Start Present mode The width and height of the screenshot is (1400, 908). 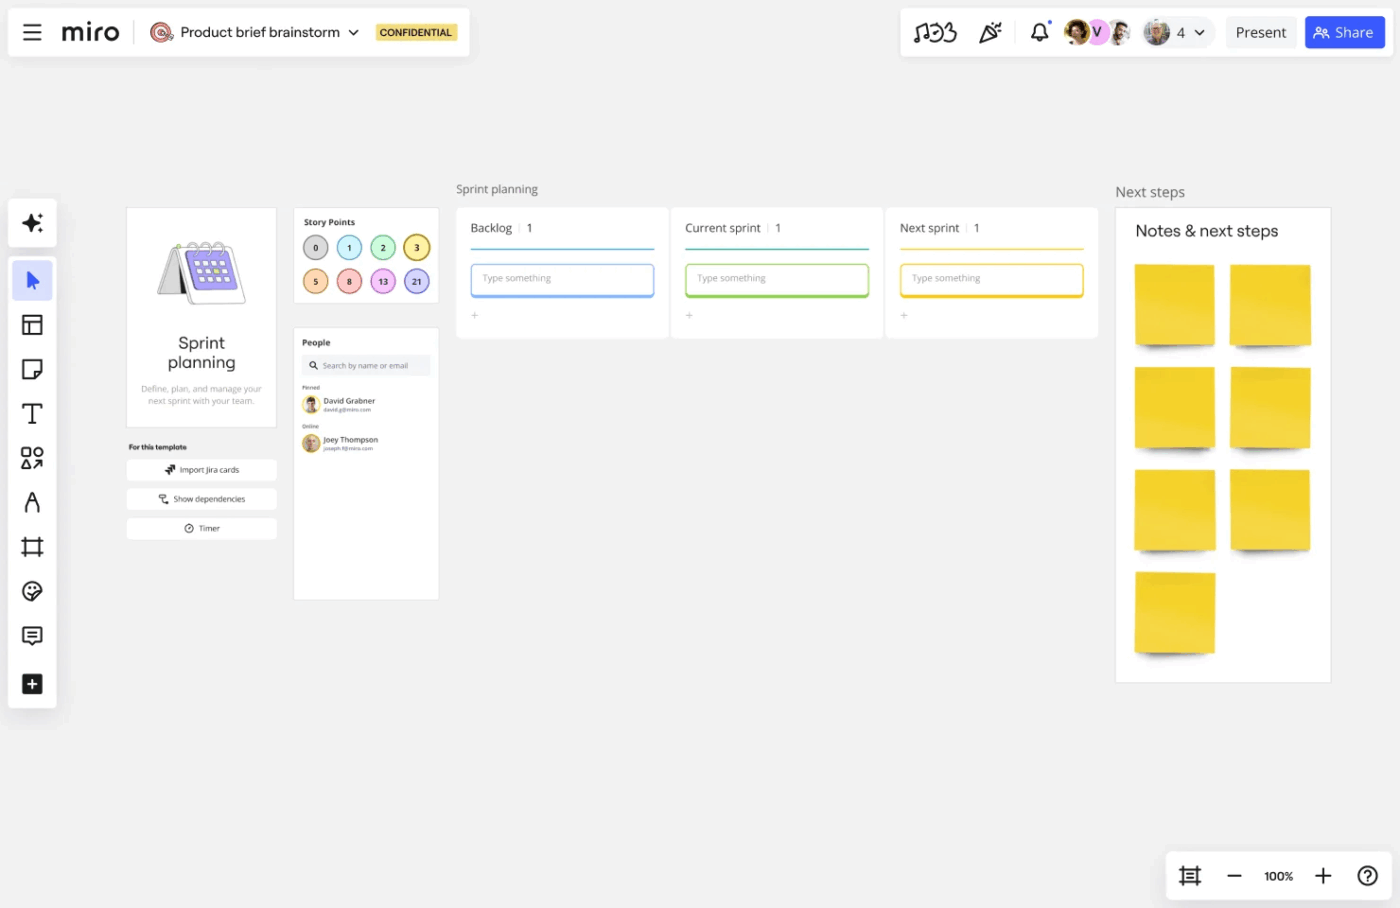[x=1261, y=32]
